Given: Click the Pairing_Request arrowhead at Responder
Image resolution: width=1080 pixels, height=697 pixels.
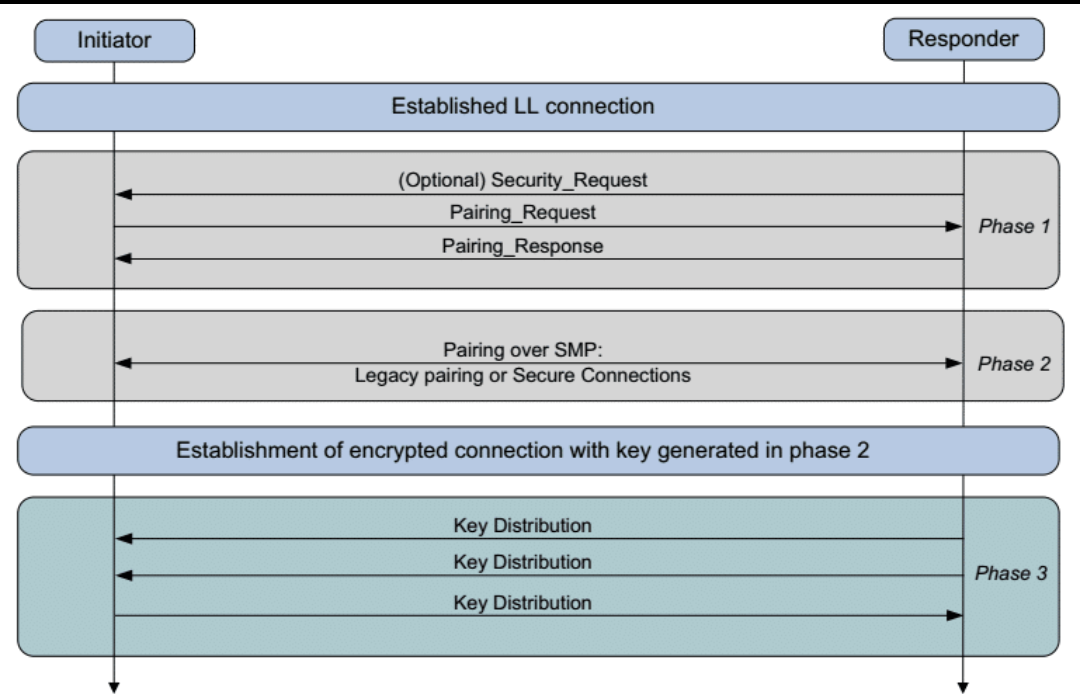Looking at the screenshot, I should click(x=954, y=227).
